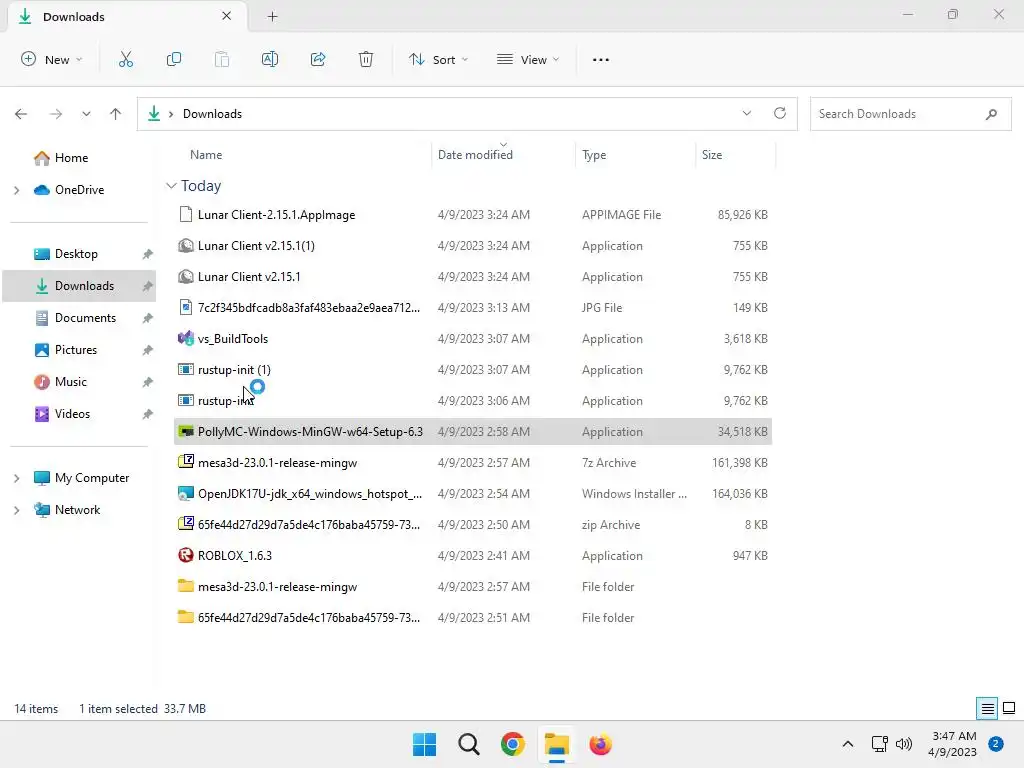Screen dimensions: 1024x768
Task: Collapse the Today group
Action: coord(171,185)
